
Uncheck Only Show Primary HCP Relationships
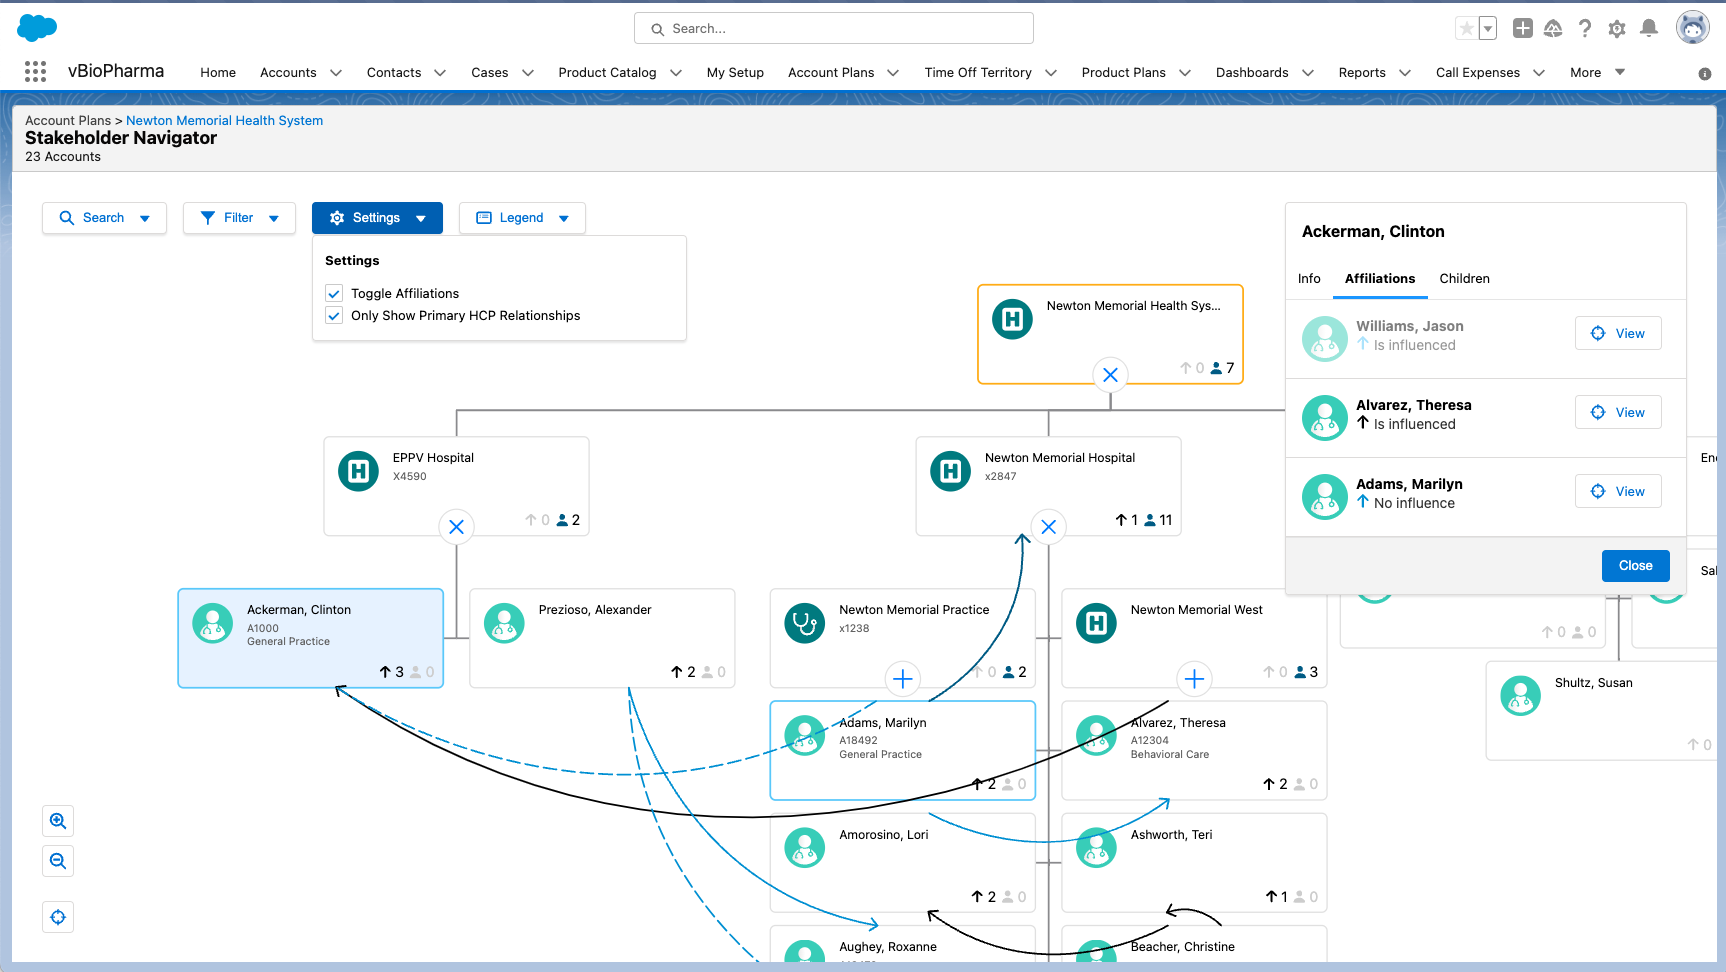pos(334,316)
